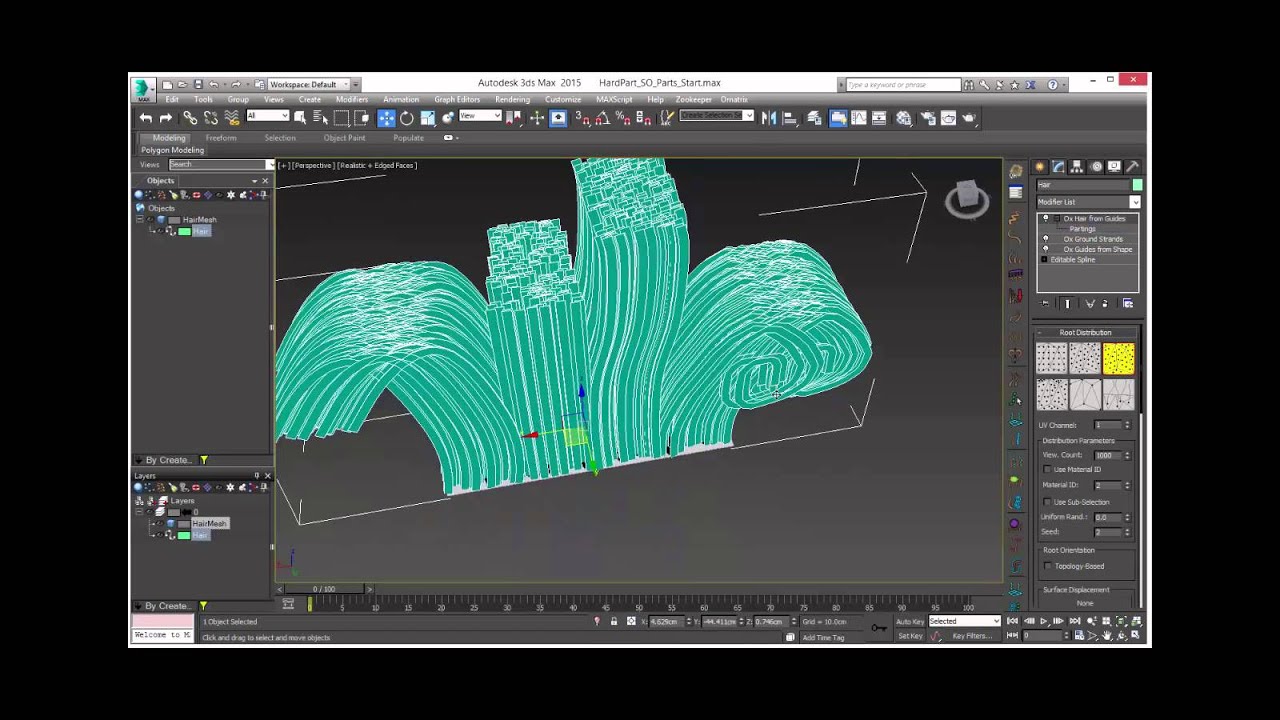Image resolution: width=1280 pixels, height=720 pixels.
Task: Toggle the 3D Snaps icon
Action: (x=583, y=118)
